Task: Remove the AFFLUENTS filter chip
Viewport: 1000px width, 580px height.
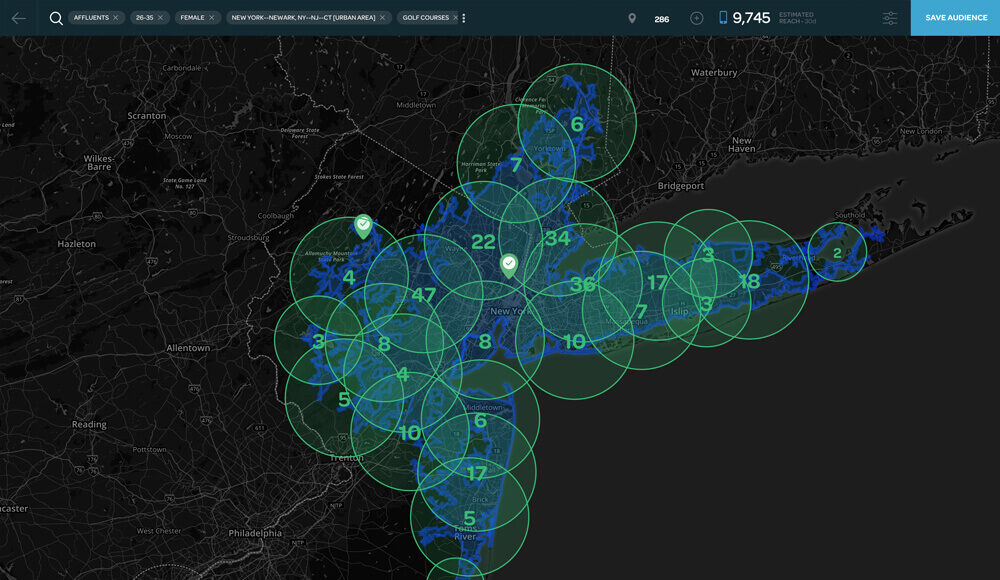Action: (x=115, y=18)
